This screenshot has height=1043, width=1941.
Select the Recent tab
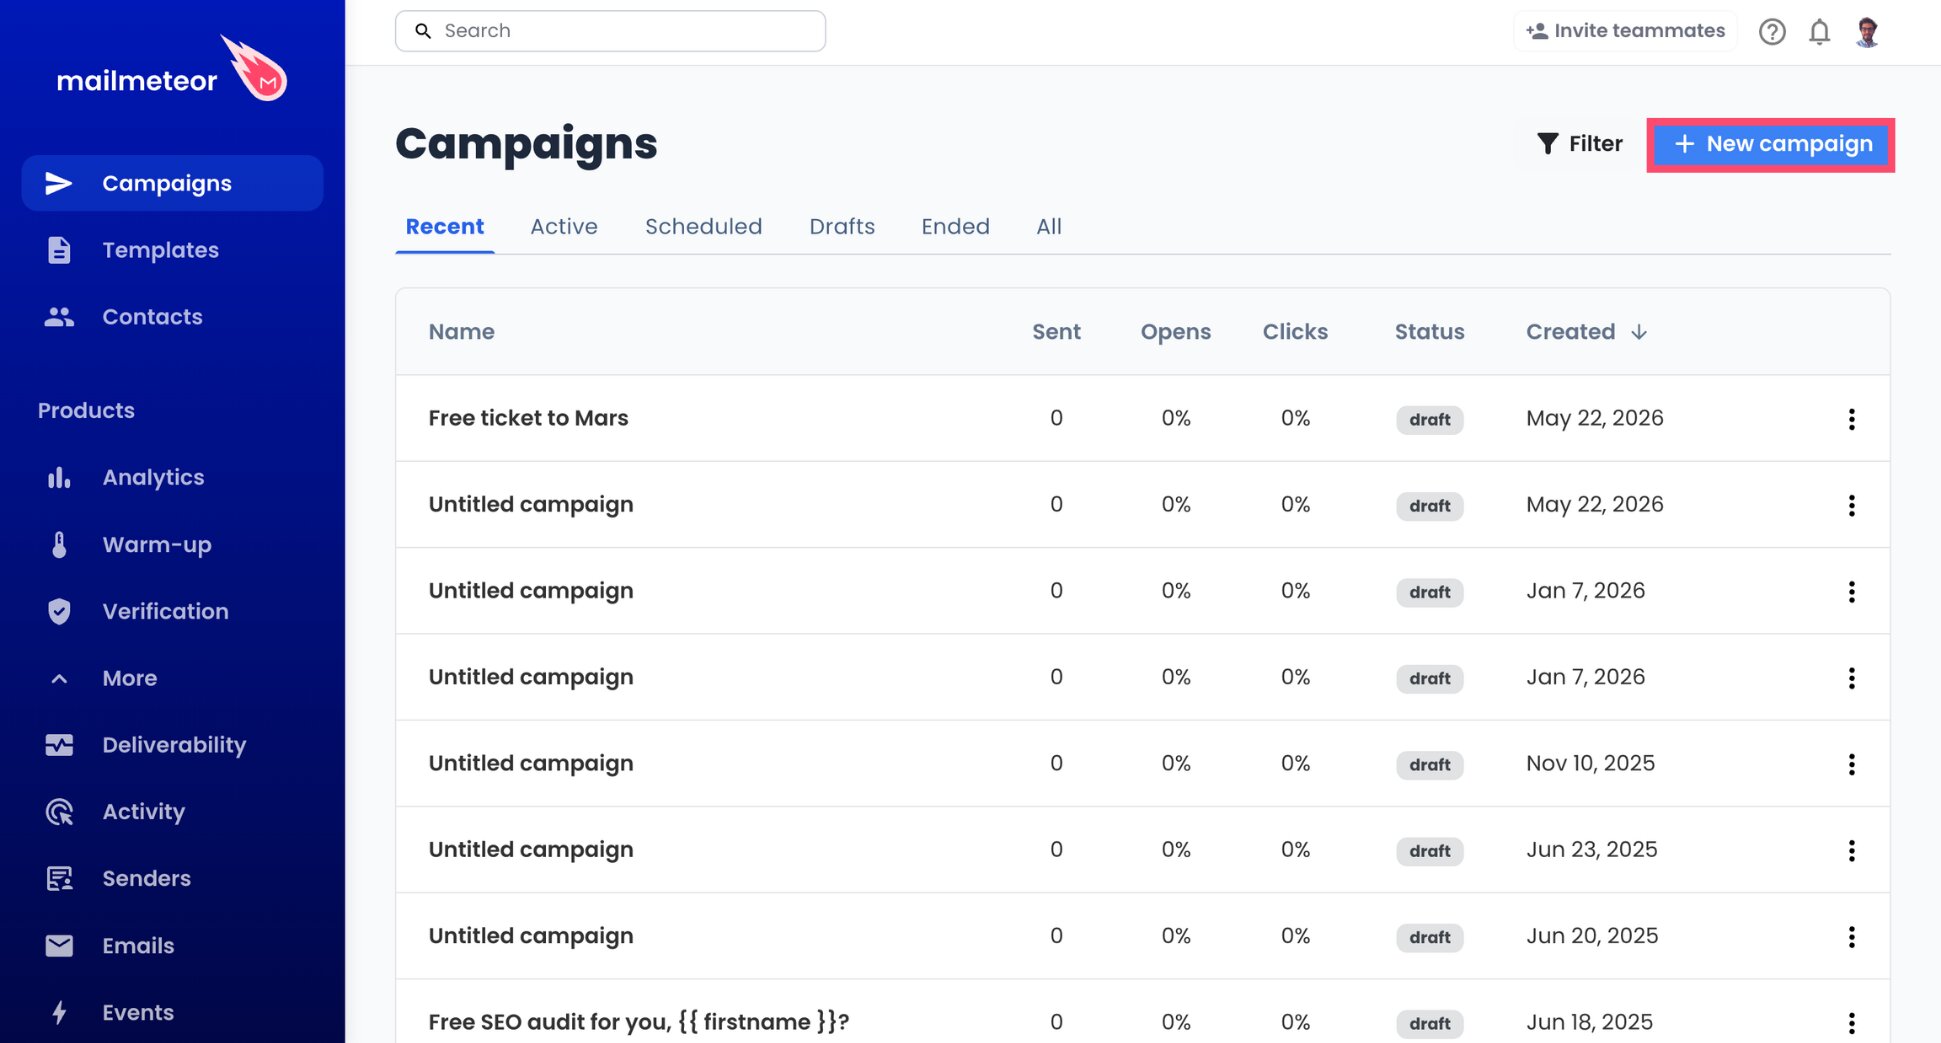445,227
